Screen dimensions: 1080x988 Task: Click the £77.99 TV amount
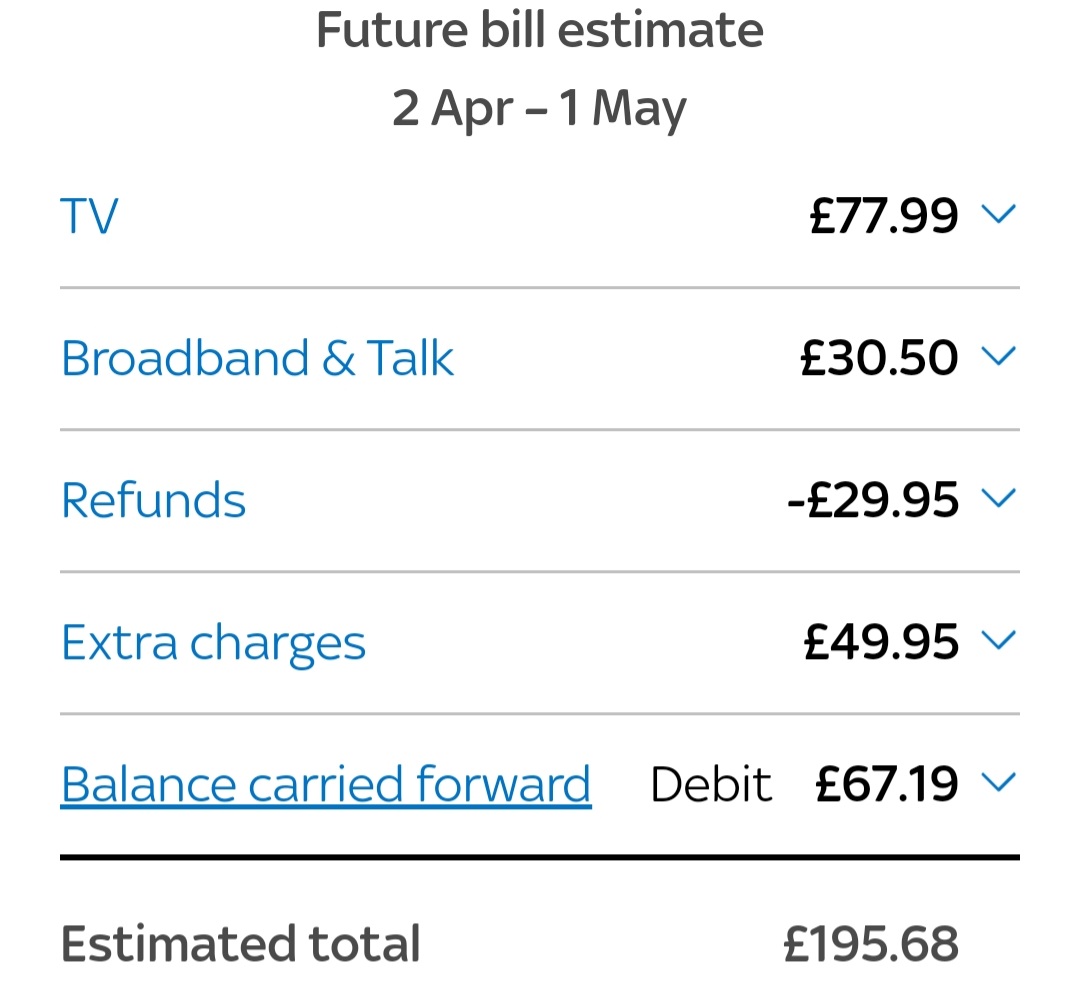coord(883,216)
